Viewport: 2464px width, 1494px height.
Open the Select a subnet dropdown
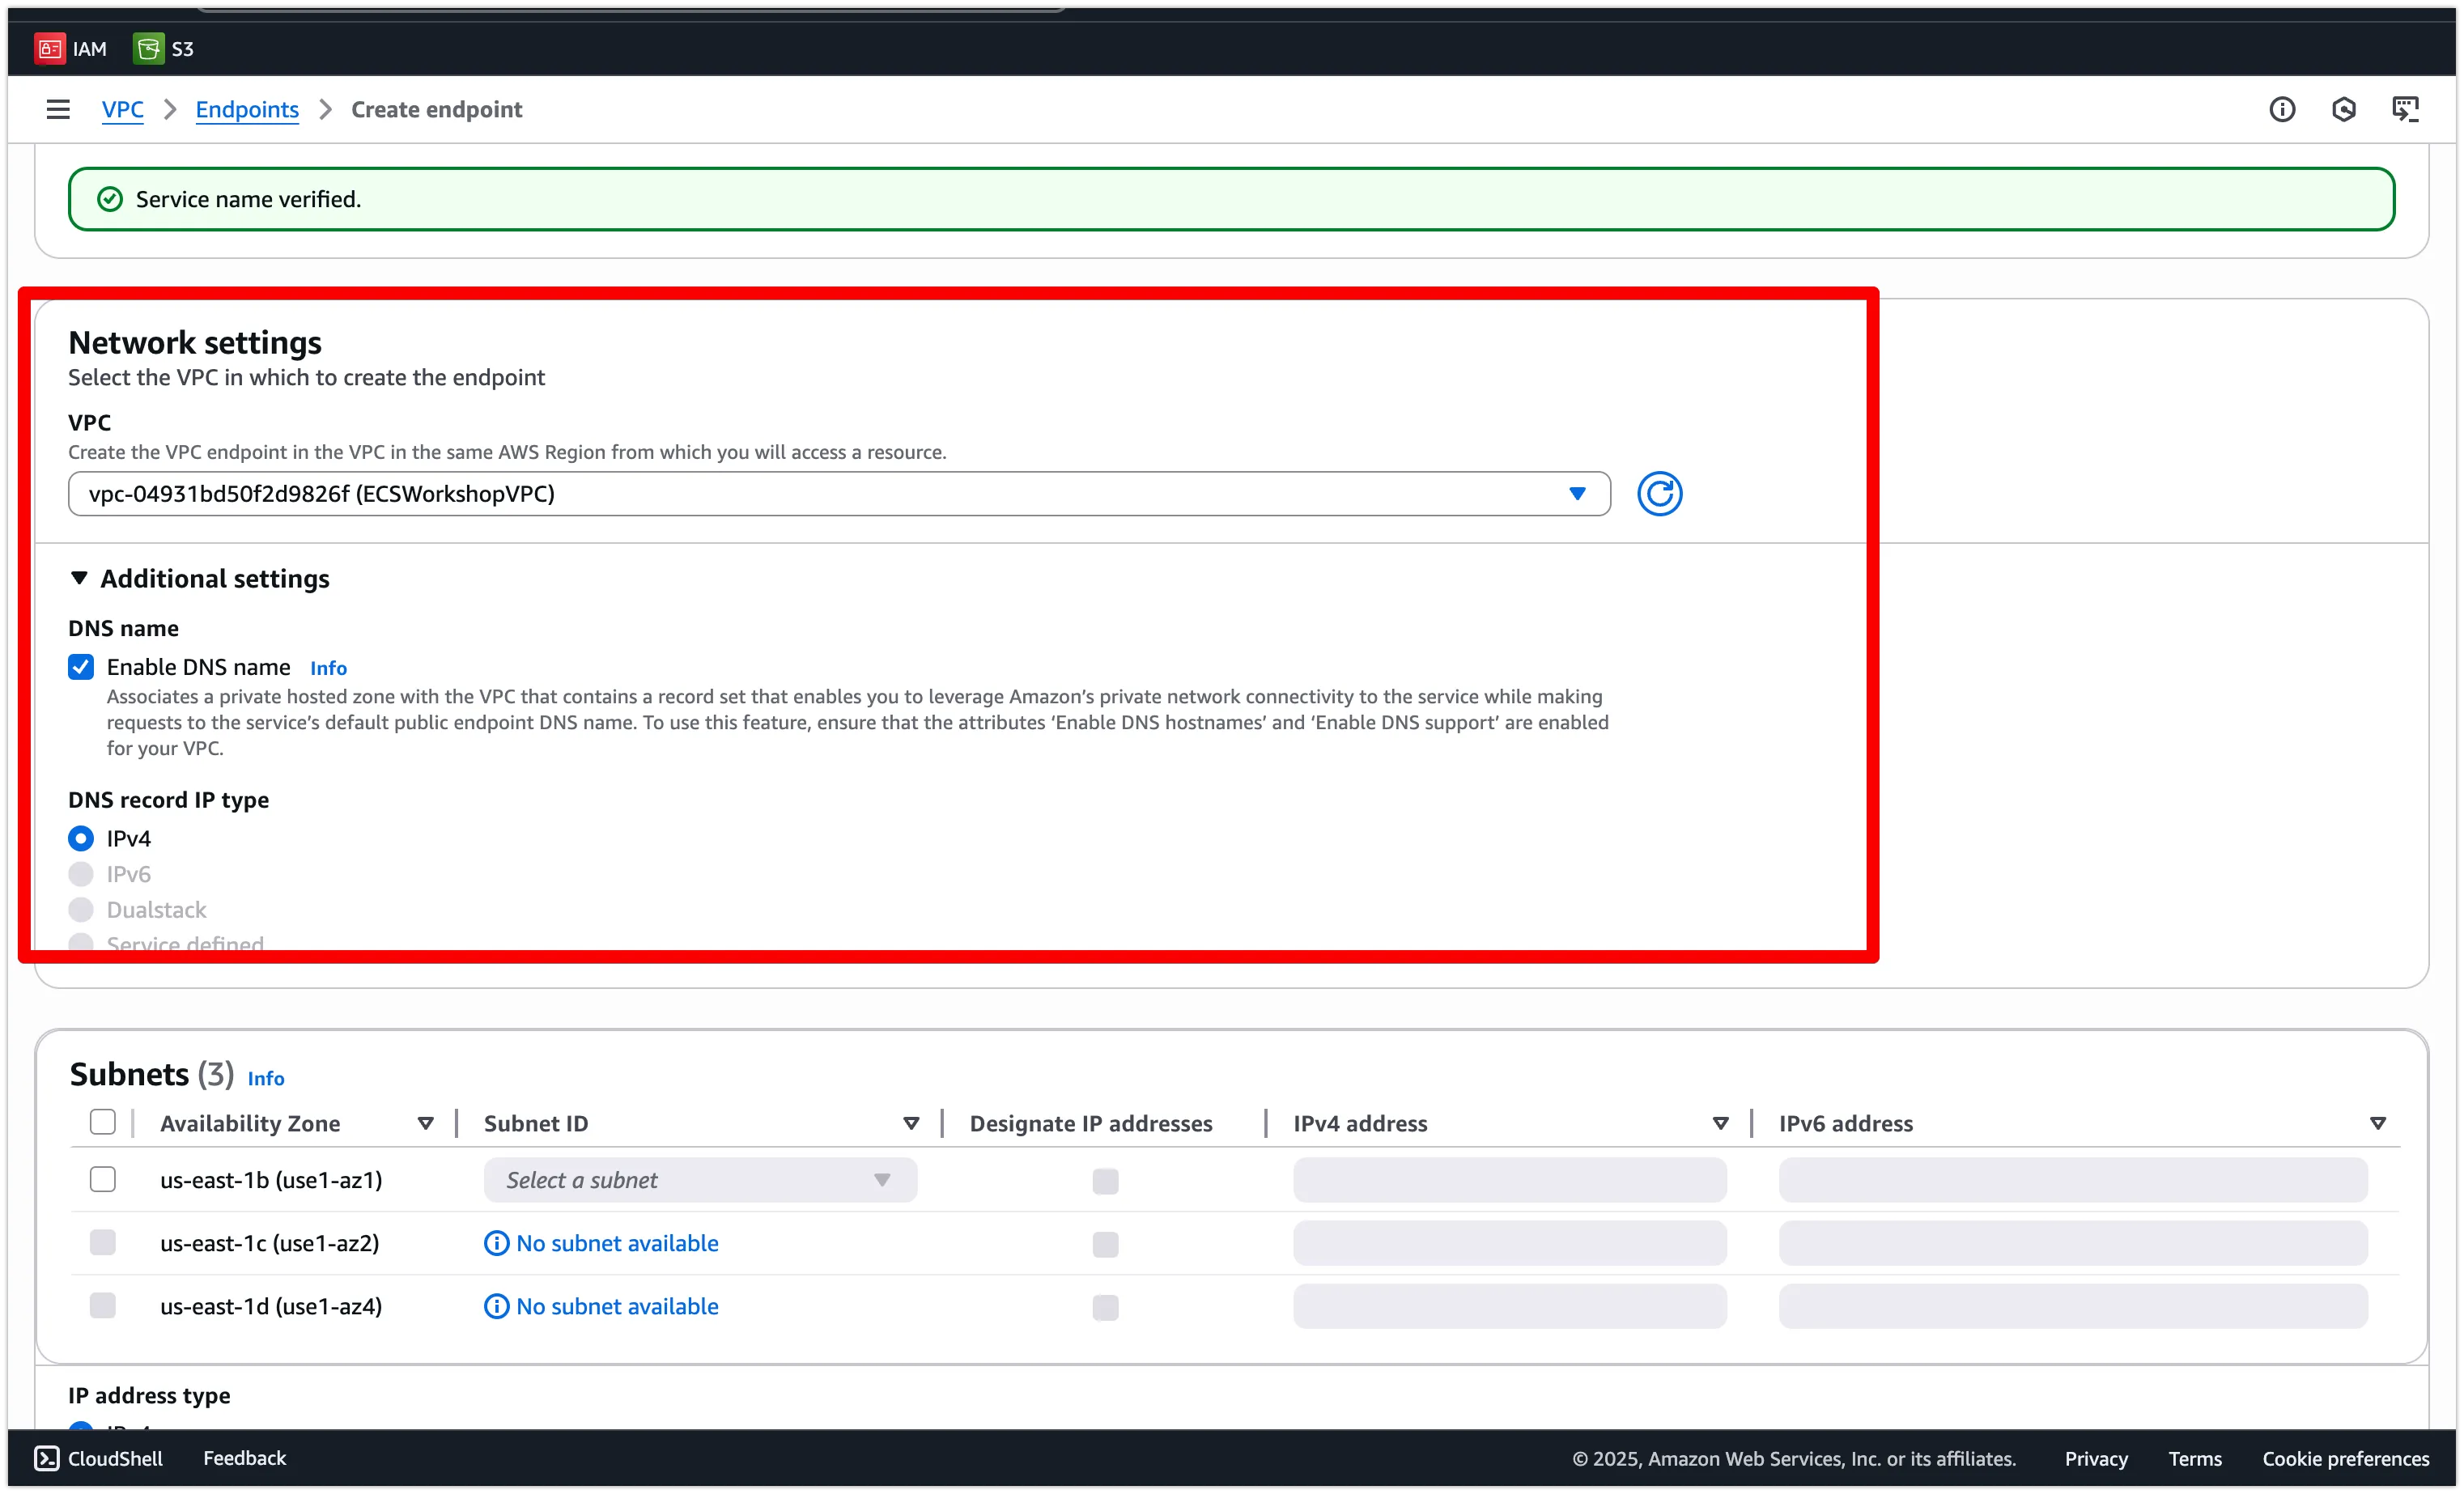699,1180
